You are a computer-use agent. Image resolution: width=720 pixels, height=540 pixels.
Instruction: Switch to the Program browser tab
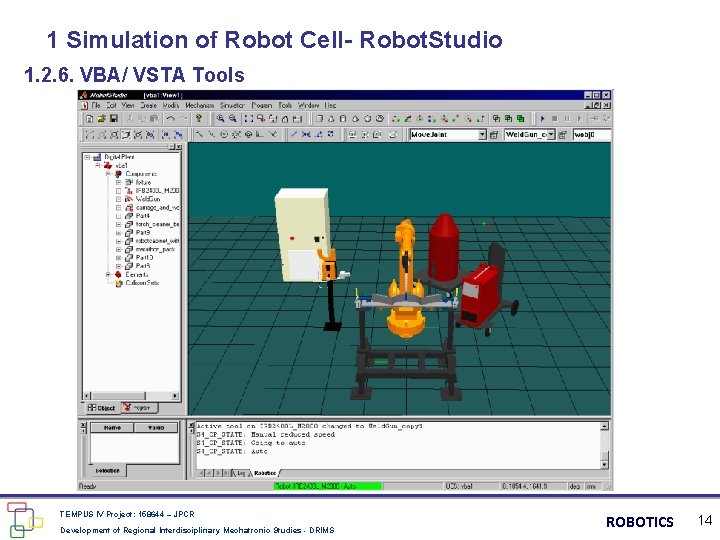click(x=140, y=408)
